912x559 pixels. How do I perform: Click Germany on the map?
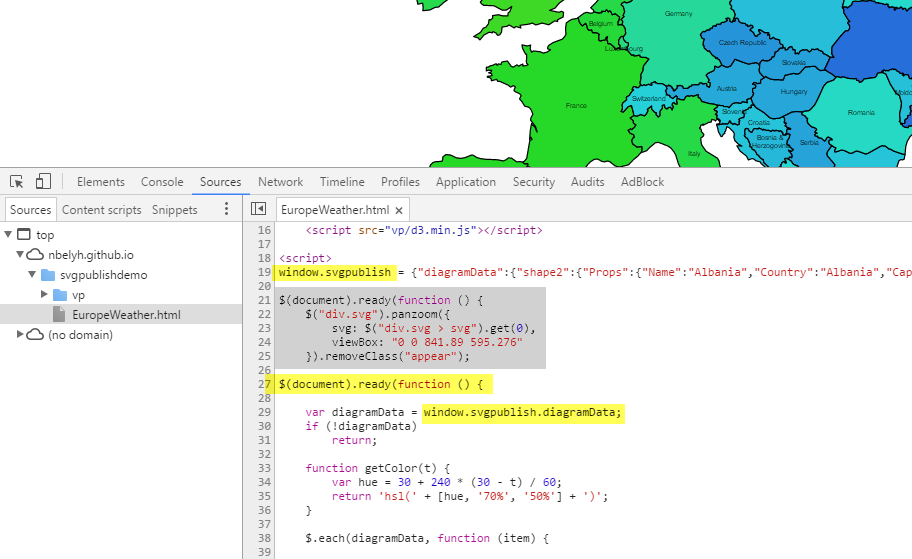[x=678, y=13]
